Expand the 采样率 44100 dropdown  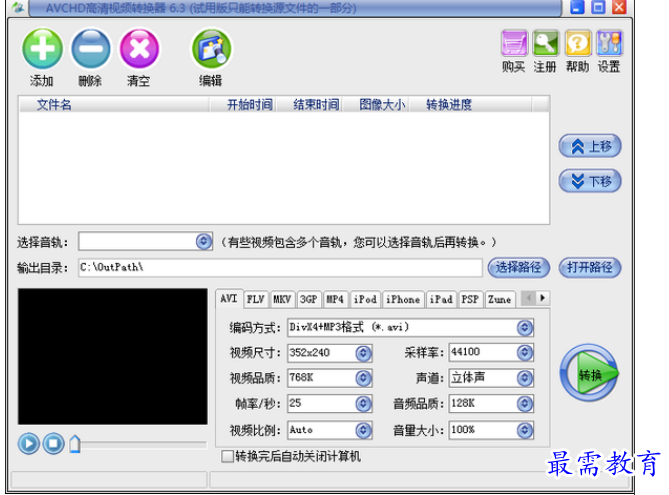point(525,352)
